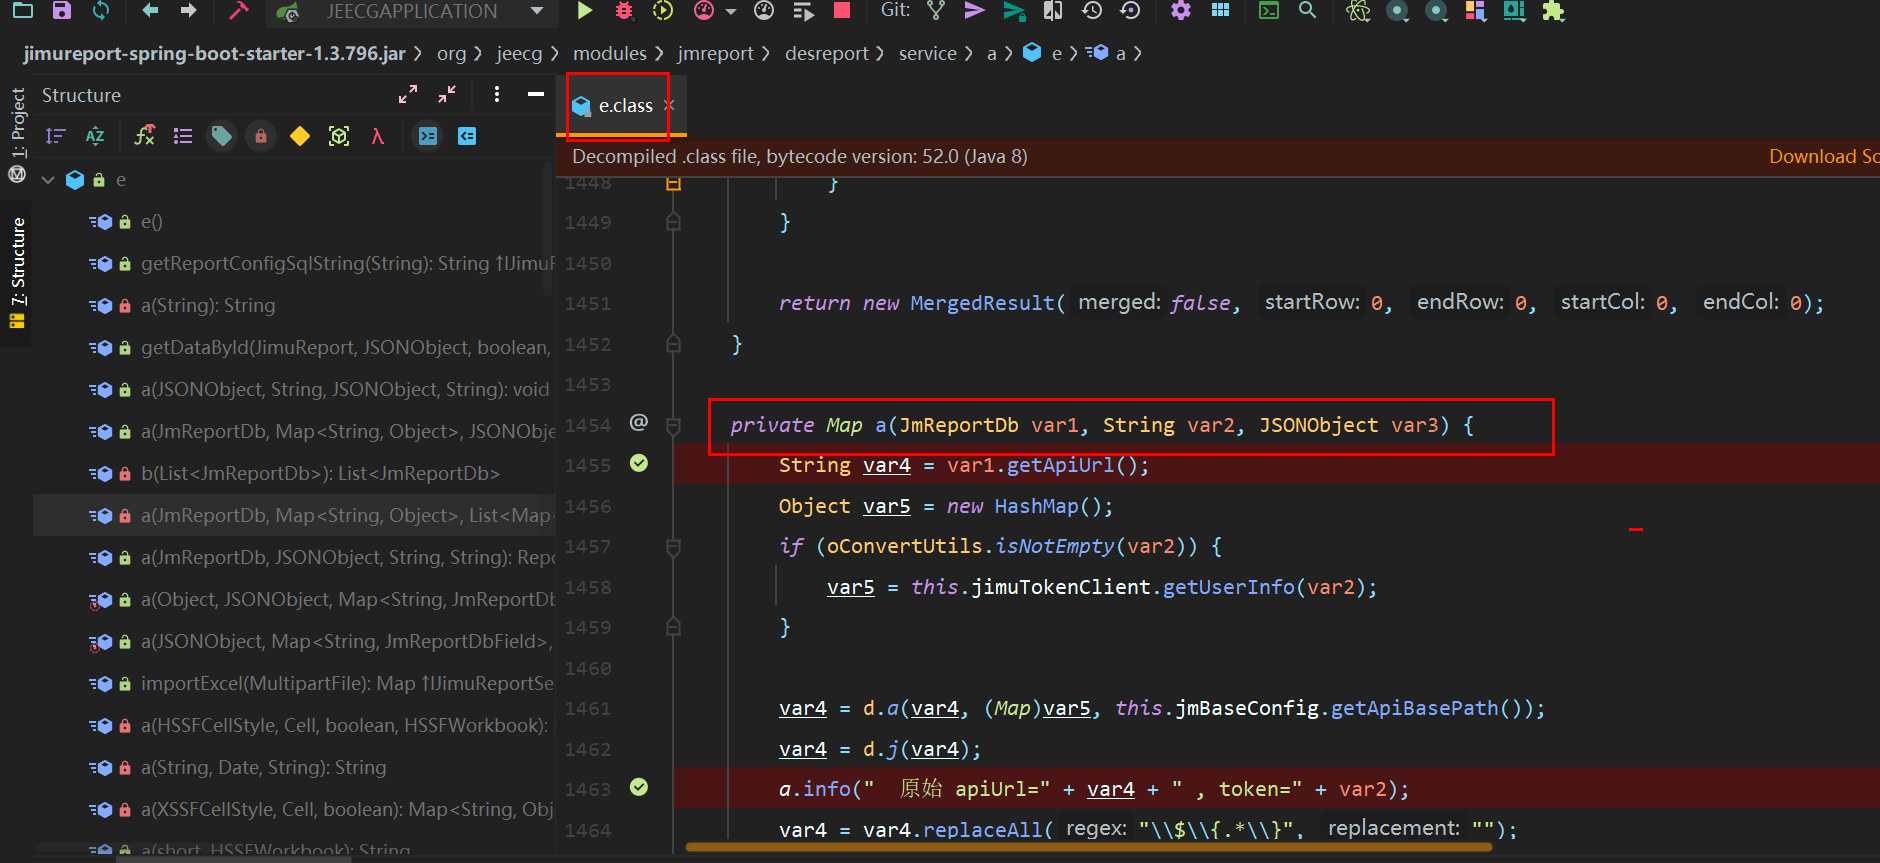Viewport: 1880px width, 863px height.
Task: Select 'service' in the breadcrumb path
Action: pos(928,53)
